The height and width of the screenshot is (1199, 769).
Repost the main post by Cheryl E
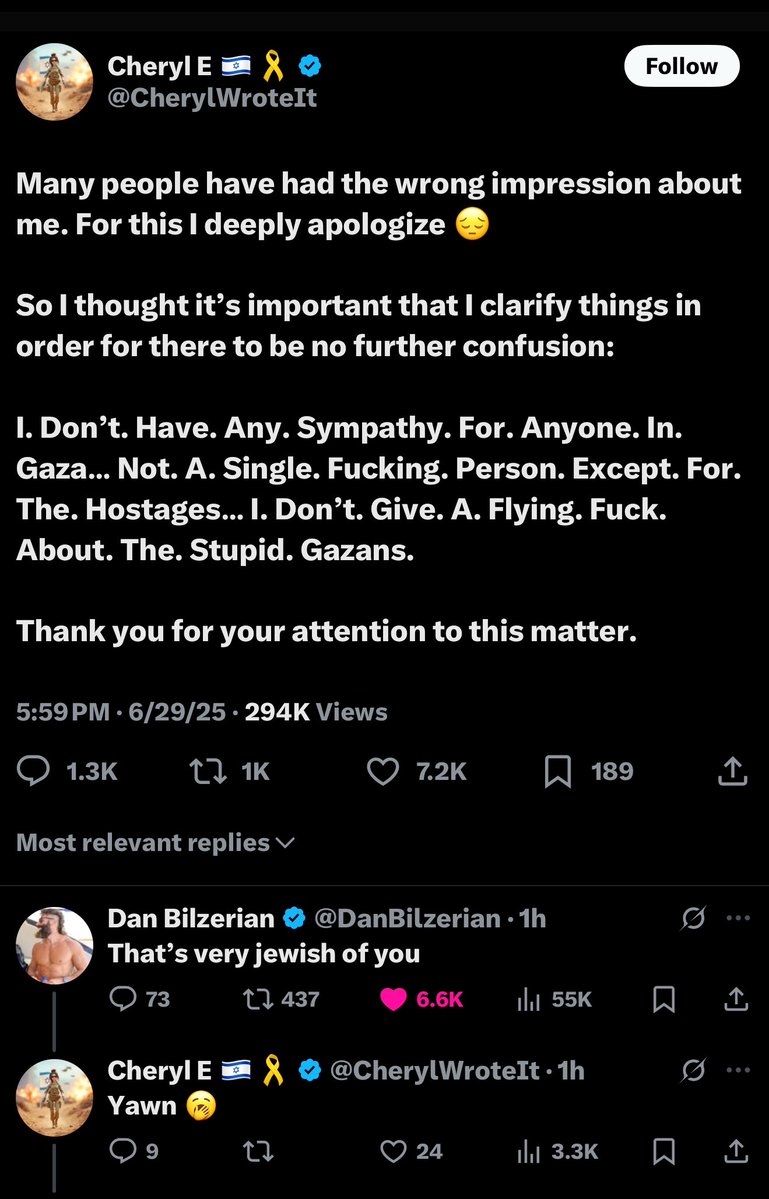[205, 771]
